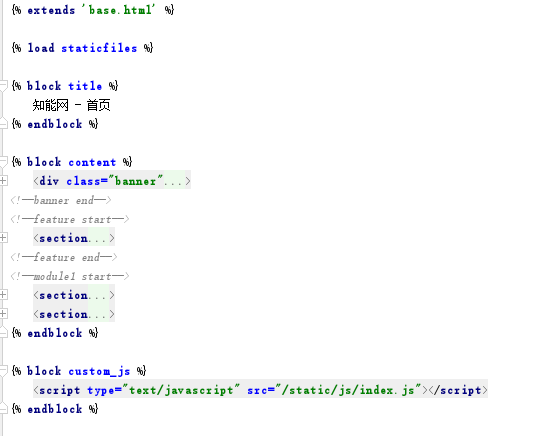538x436 pixels.
Task: Click the 'load' tag keyword
Action: point(41,48)
